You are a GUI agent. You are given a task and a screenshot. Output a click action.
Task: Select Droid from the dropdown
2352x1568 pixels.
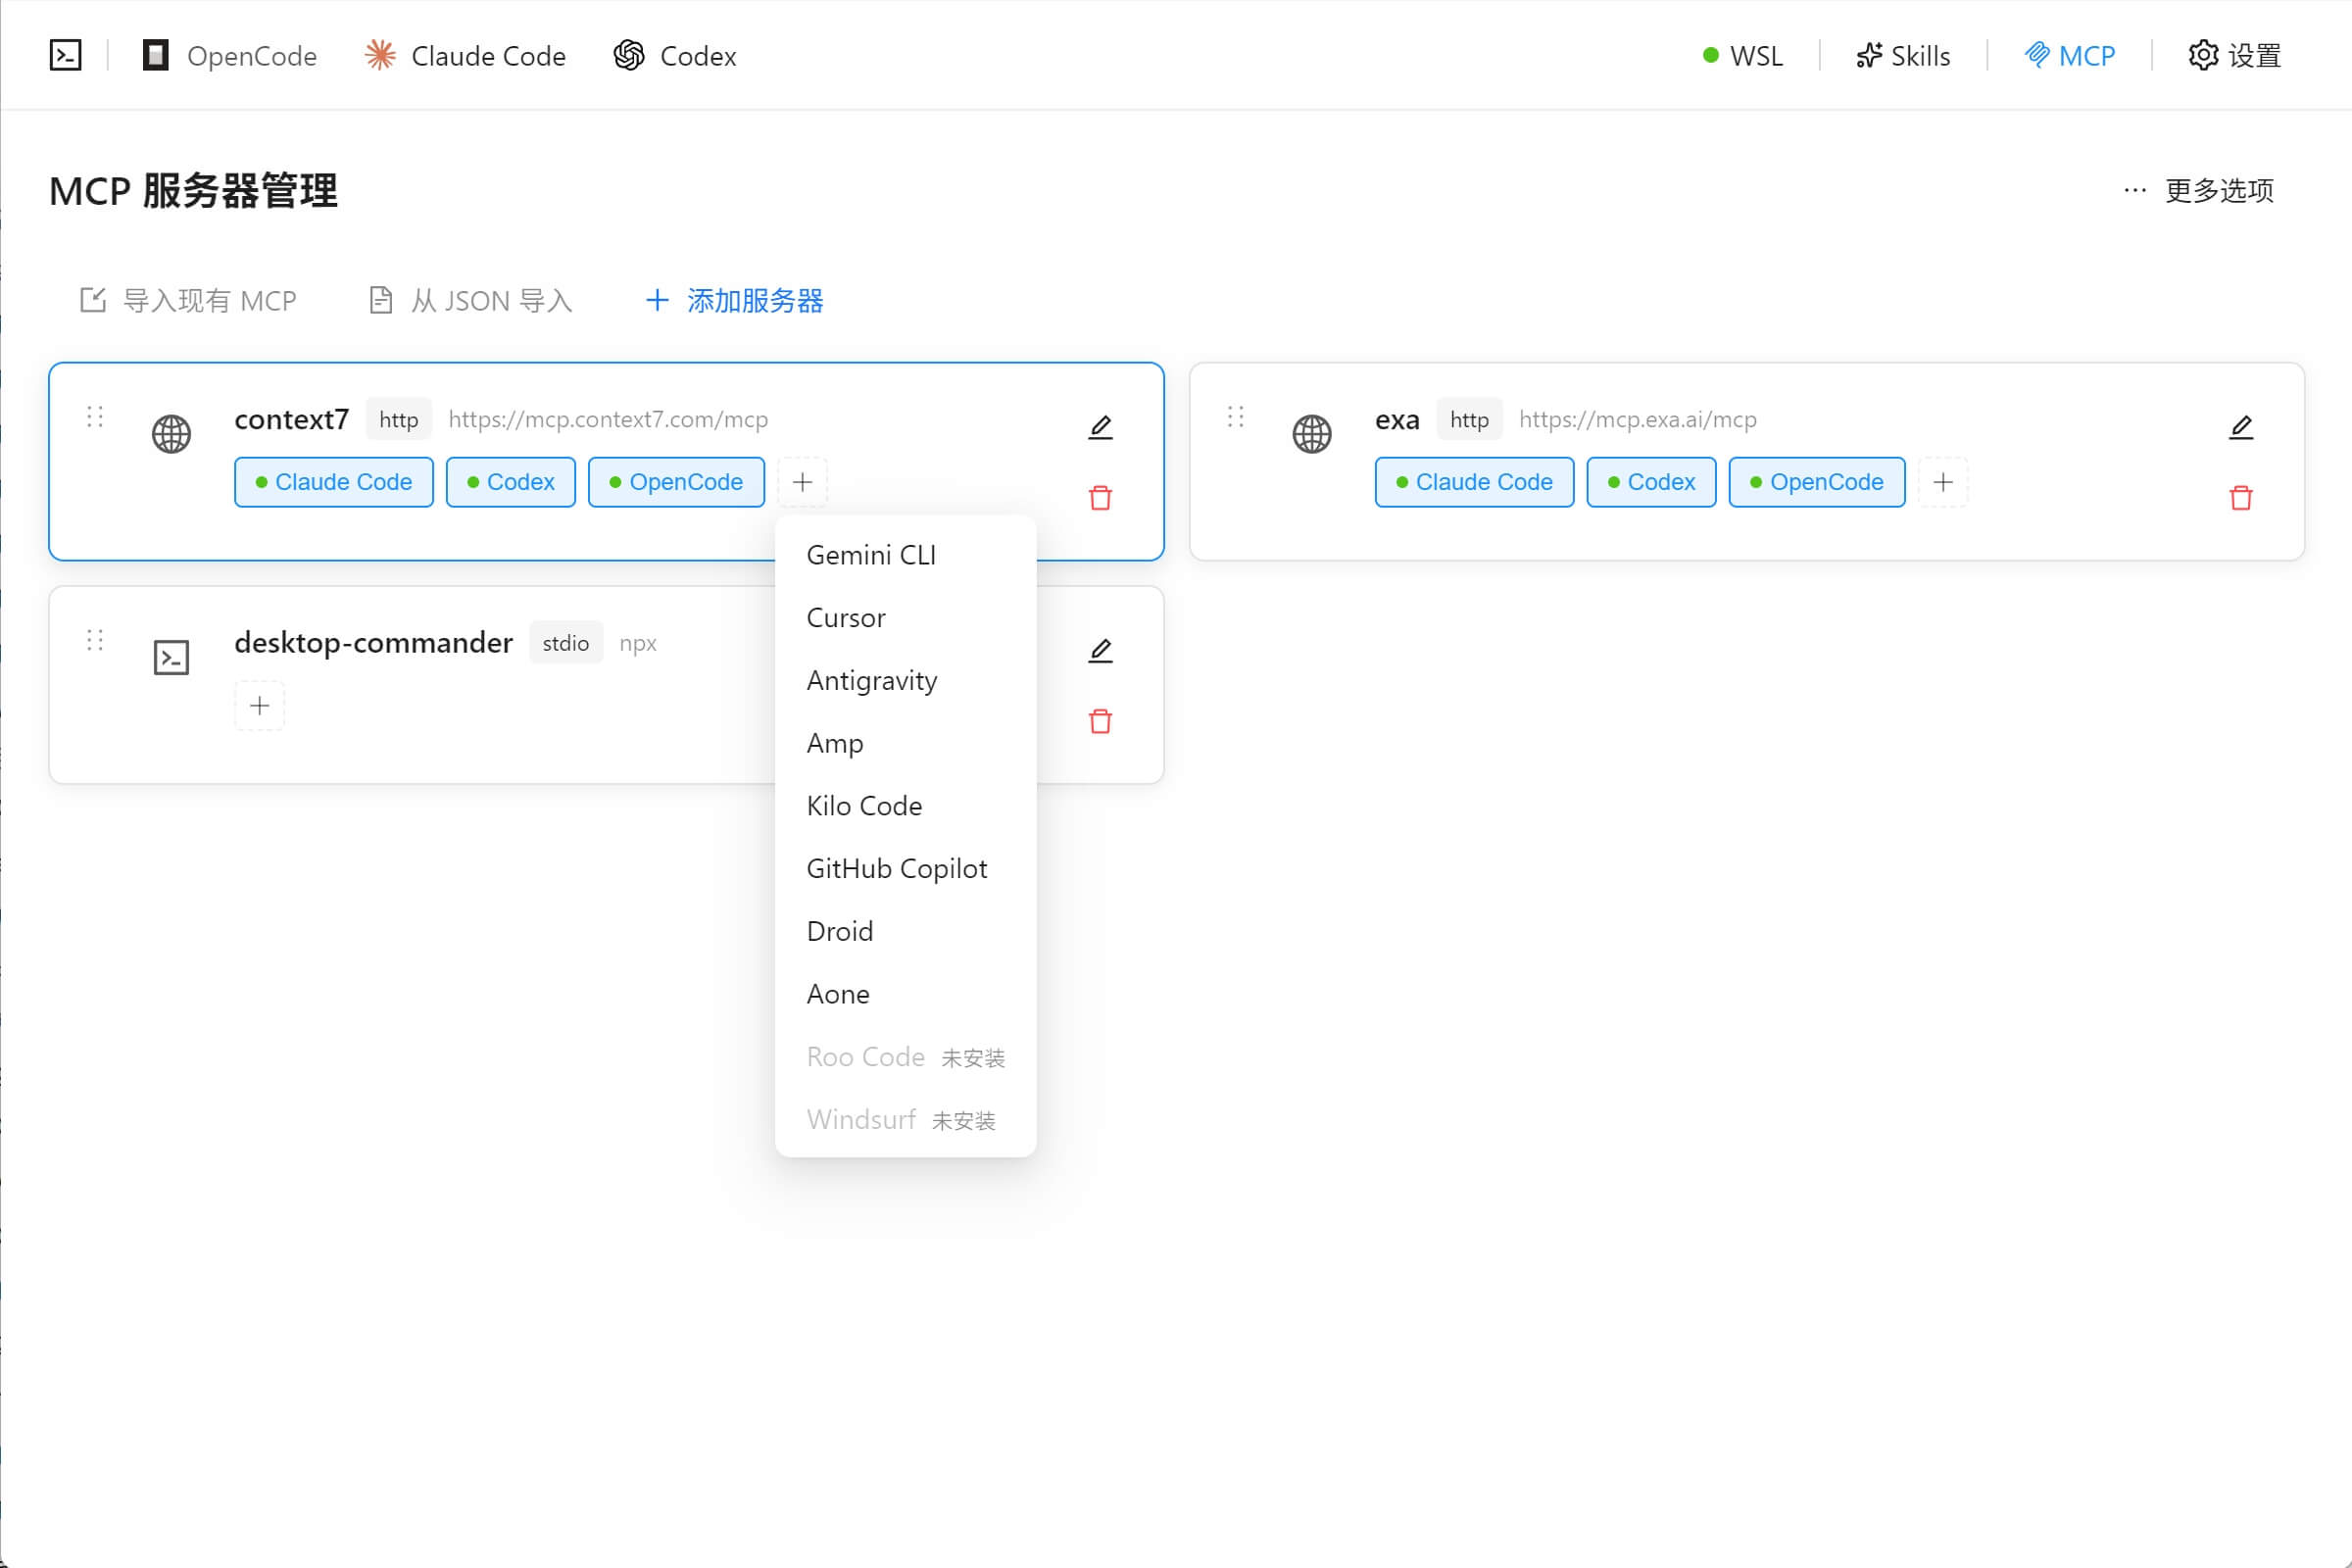click(906, 932)
